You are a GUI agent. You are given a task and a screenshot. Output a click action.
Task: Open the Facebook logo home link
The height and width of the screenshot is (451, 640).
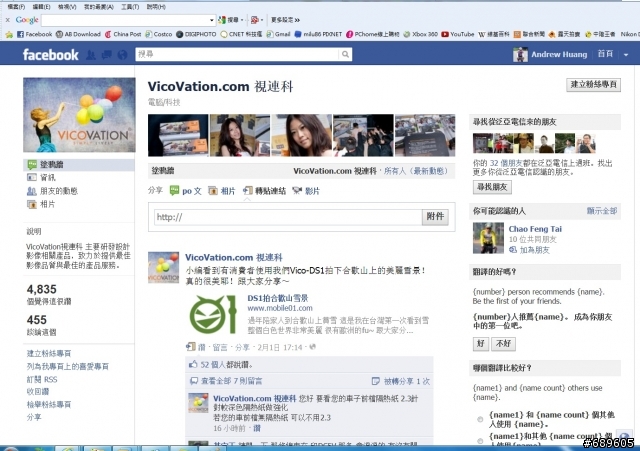[50, 55]
